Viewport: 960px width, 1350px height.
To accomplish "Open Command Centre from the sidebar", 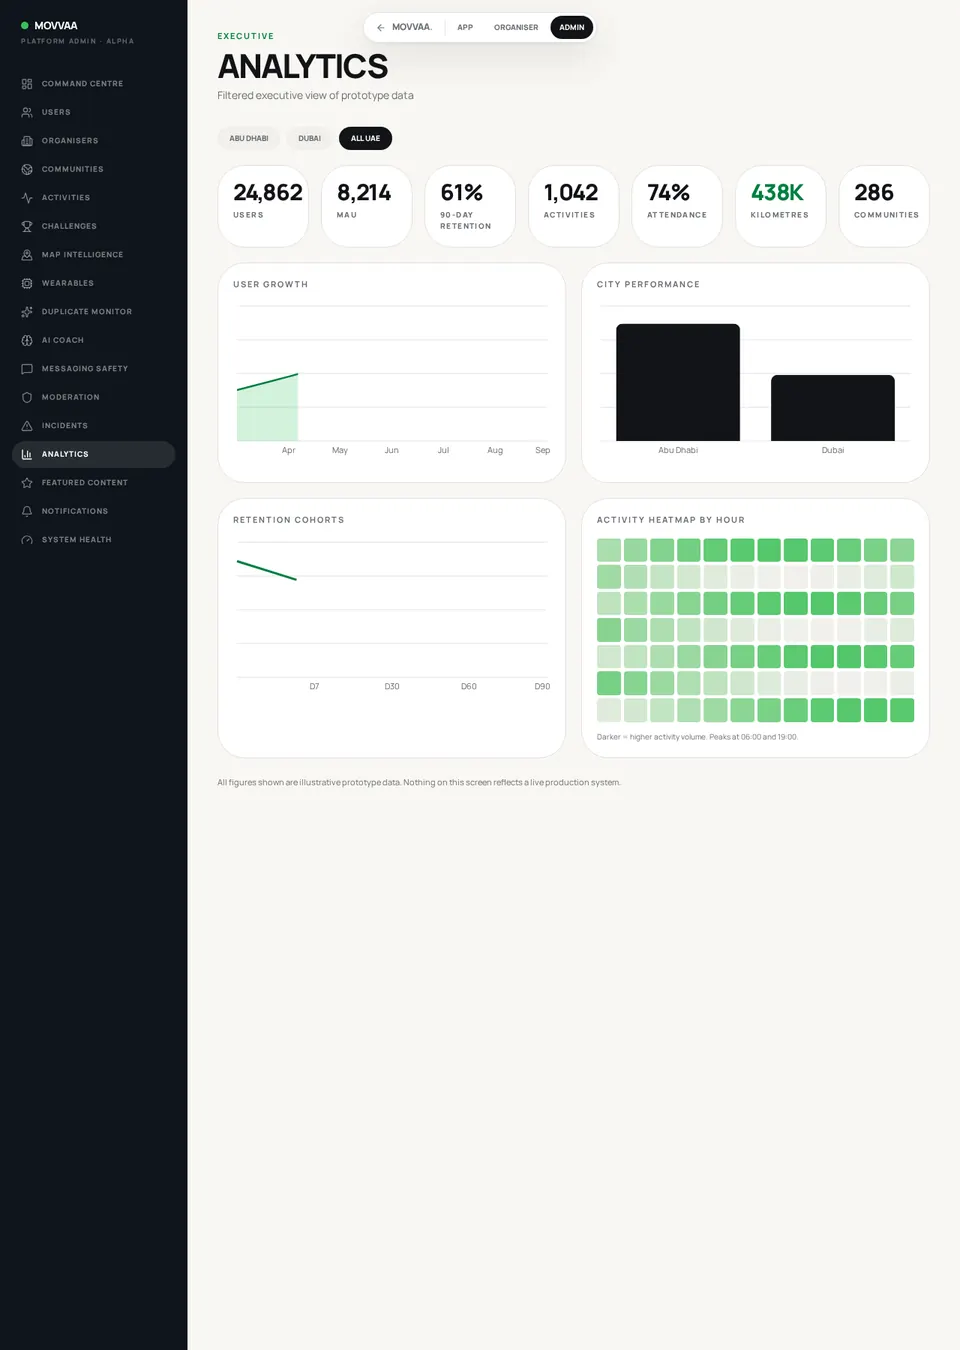I will click(x=93, y=84).
